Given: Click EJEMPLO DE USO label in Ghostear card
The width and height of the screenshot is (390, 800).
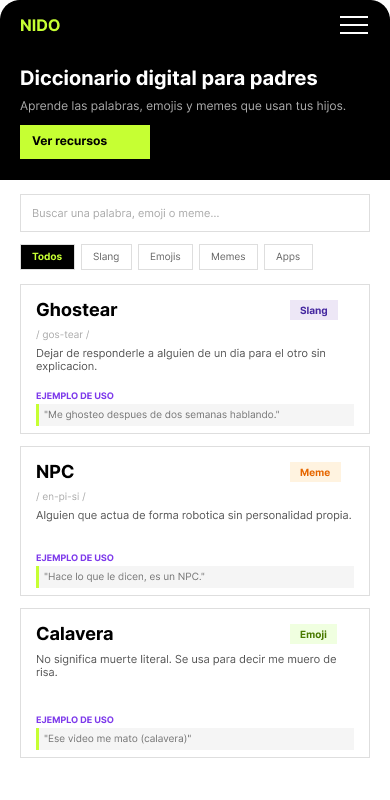Looking at the screenshot, I should point(75,396).
